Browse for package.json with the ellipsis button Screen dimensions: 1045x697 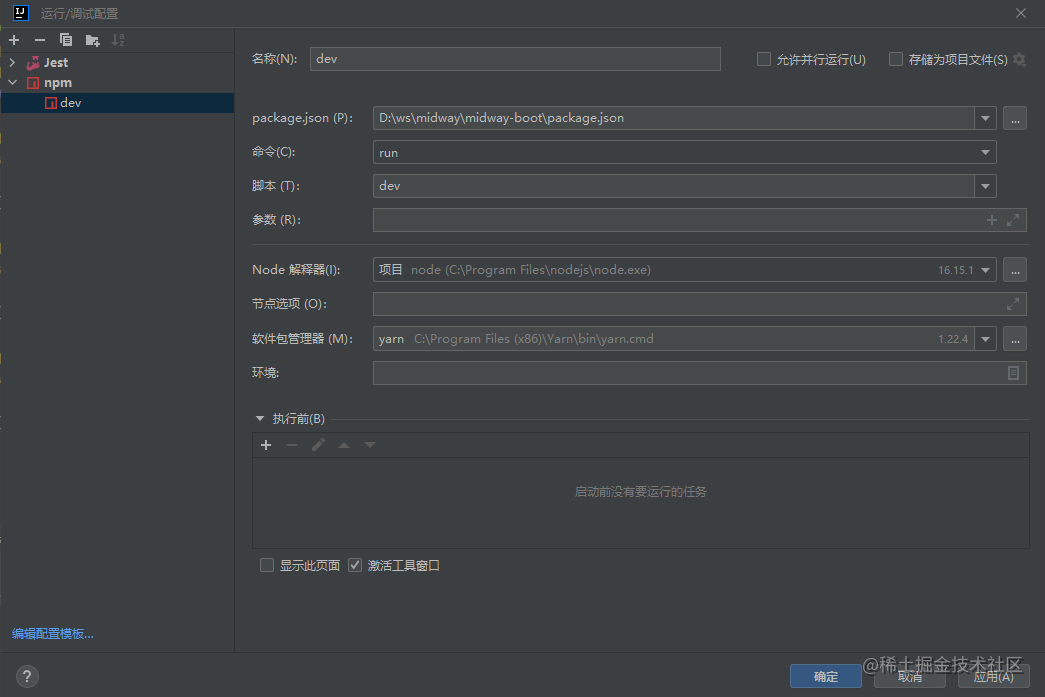pyautogui.click(x=1014, y=118)
